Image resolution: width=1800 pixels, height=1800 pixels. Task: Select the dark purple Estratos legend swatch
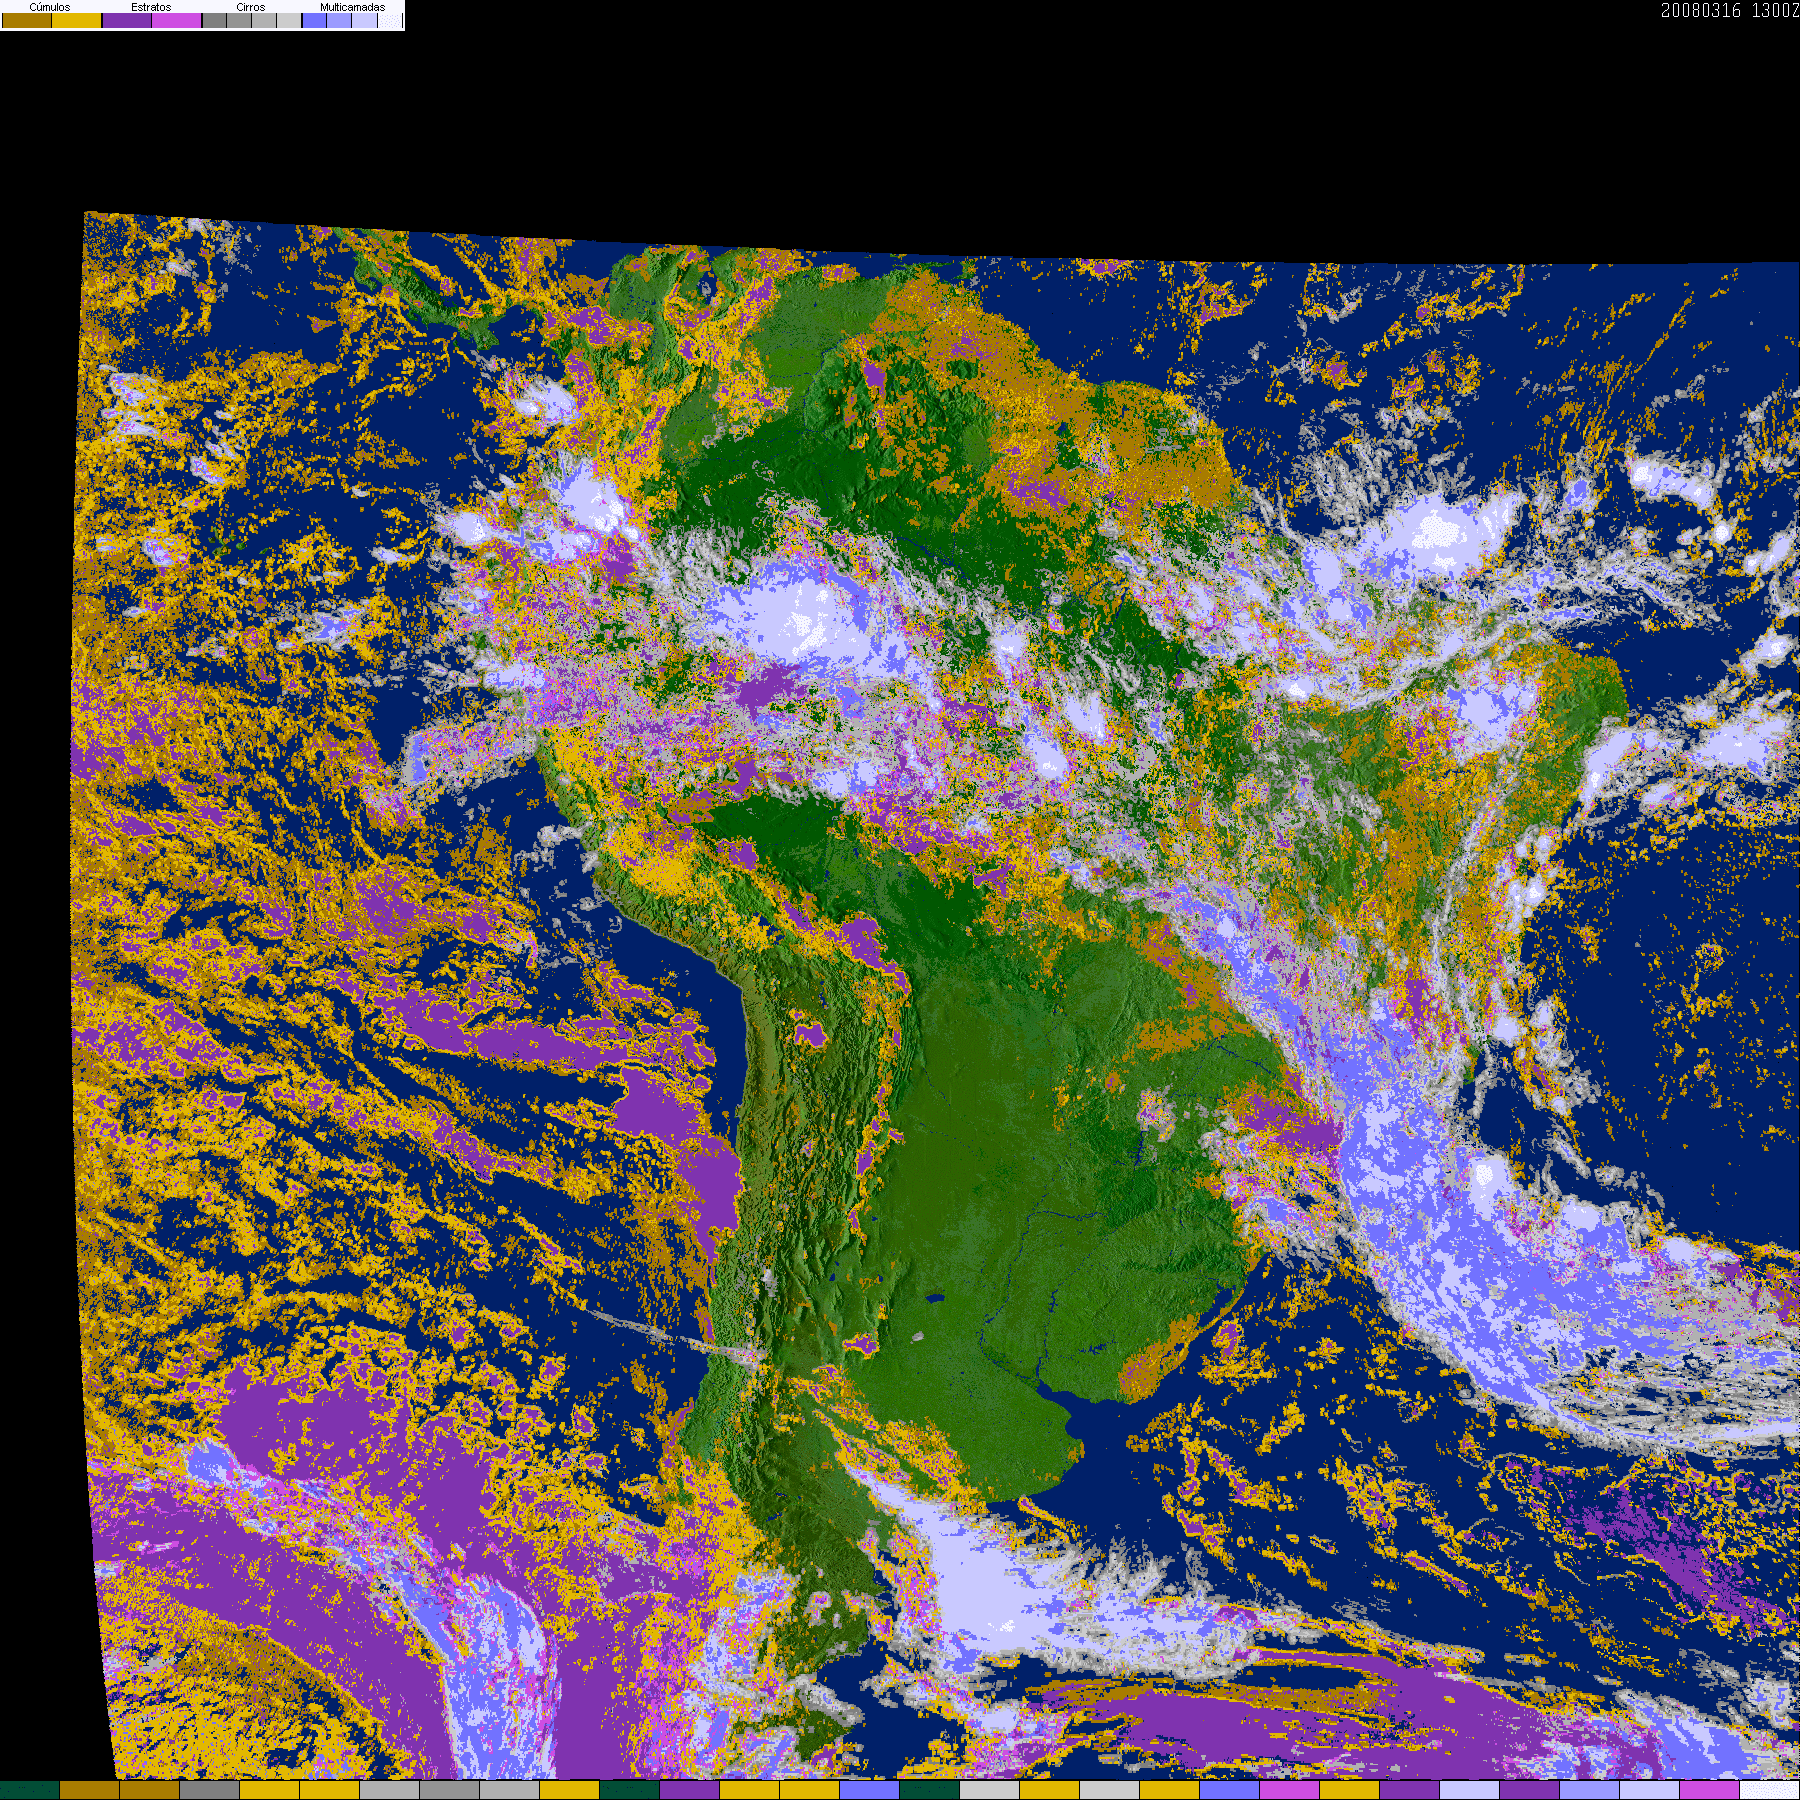(x=127, y=20)
